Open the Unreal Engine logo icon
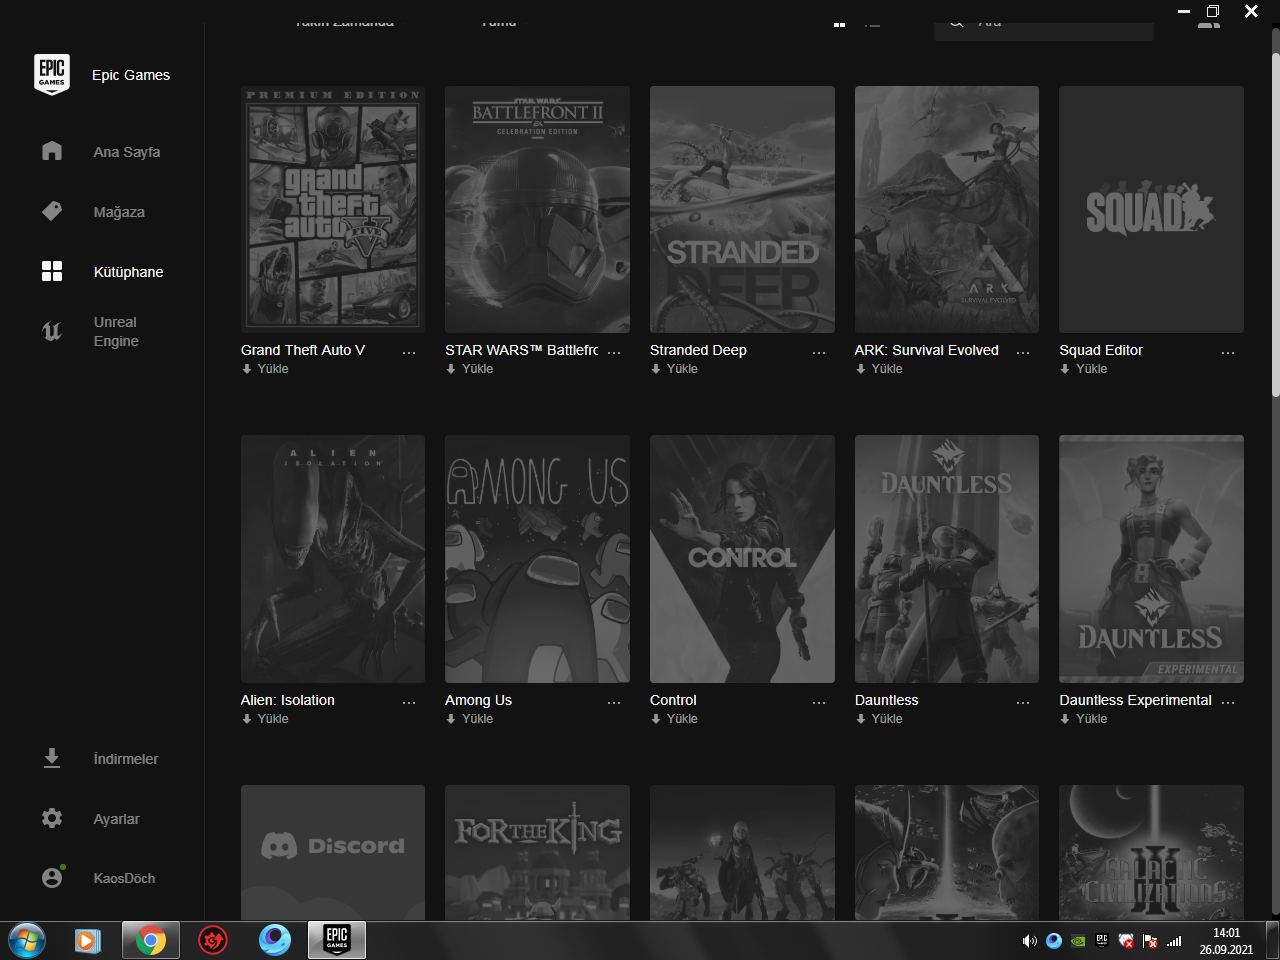 (52, 331)
